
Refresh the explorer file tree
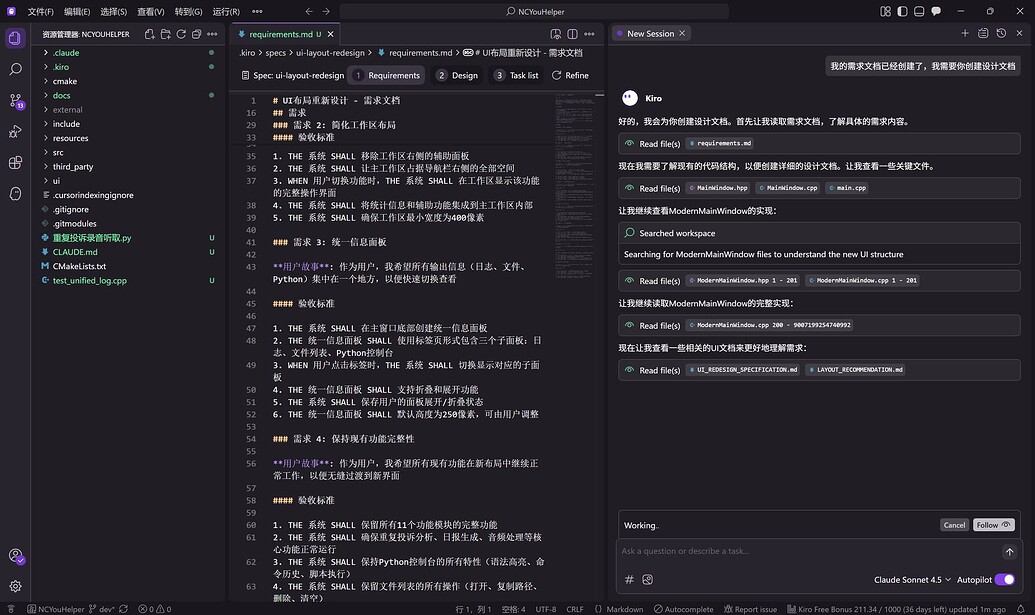(181, 34)
